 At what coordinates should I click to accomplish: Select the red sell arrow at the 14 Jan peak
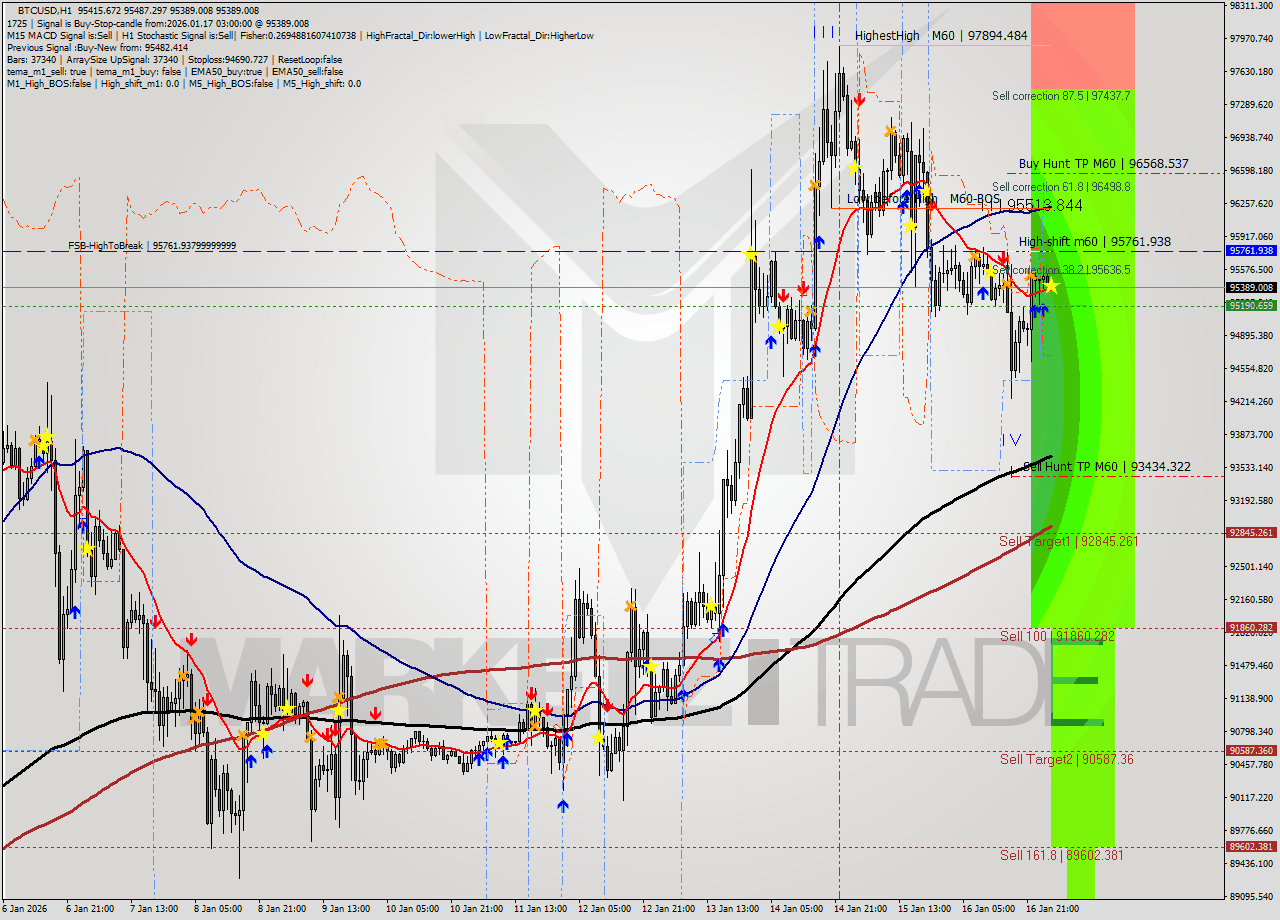[861, 99]
